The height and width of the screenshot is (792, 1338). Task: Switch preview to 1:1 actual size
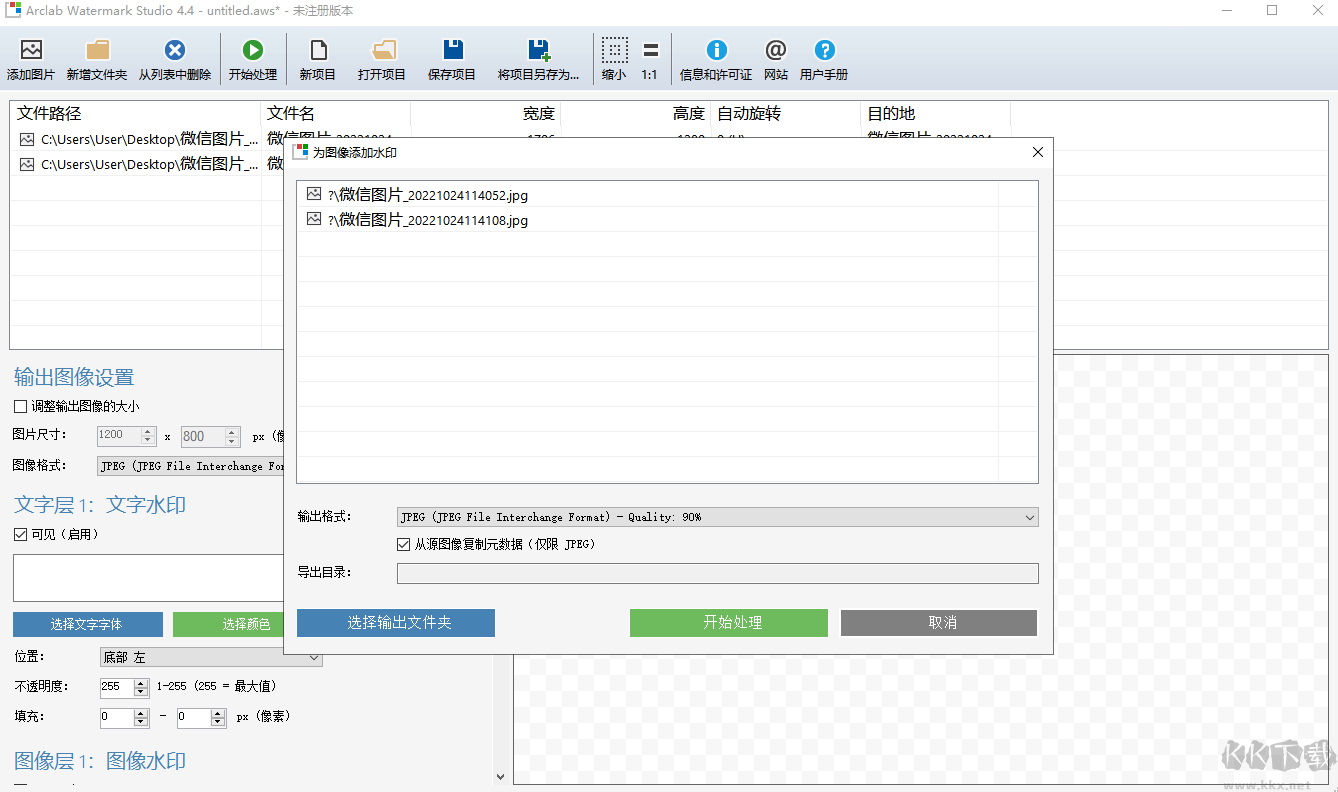(653, 57)
